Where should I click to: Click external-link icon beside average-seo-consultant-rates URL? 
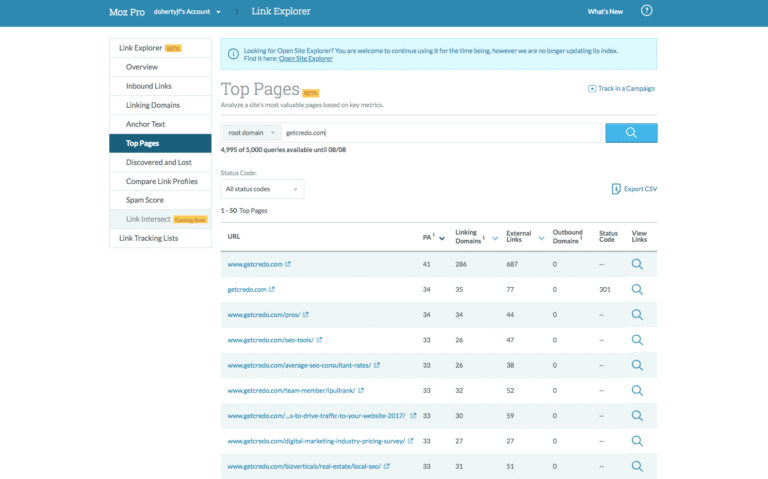(x=377, y=365)
